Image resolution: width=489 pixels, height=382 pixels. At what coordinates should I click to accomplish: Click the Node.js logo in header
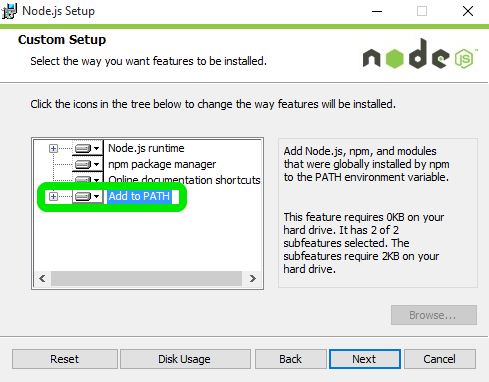[420, 54]
